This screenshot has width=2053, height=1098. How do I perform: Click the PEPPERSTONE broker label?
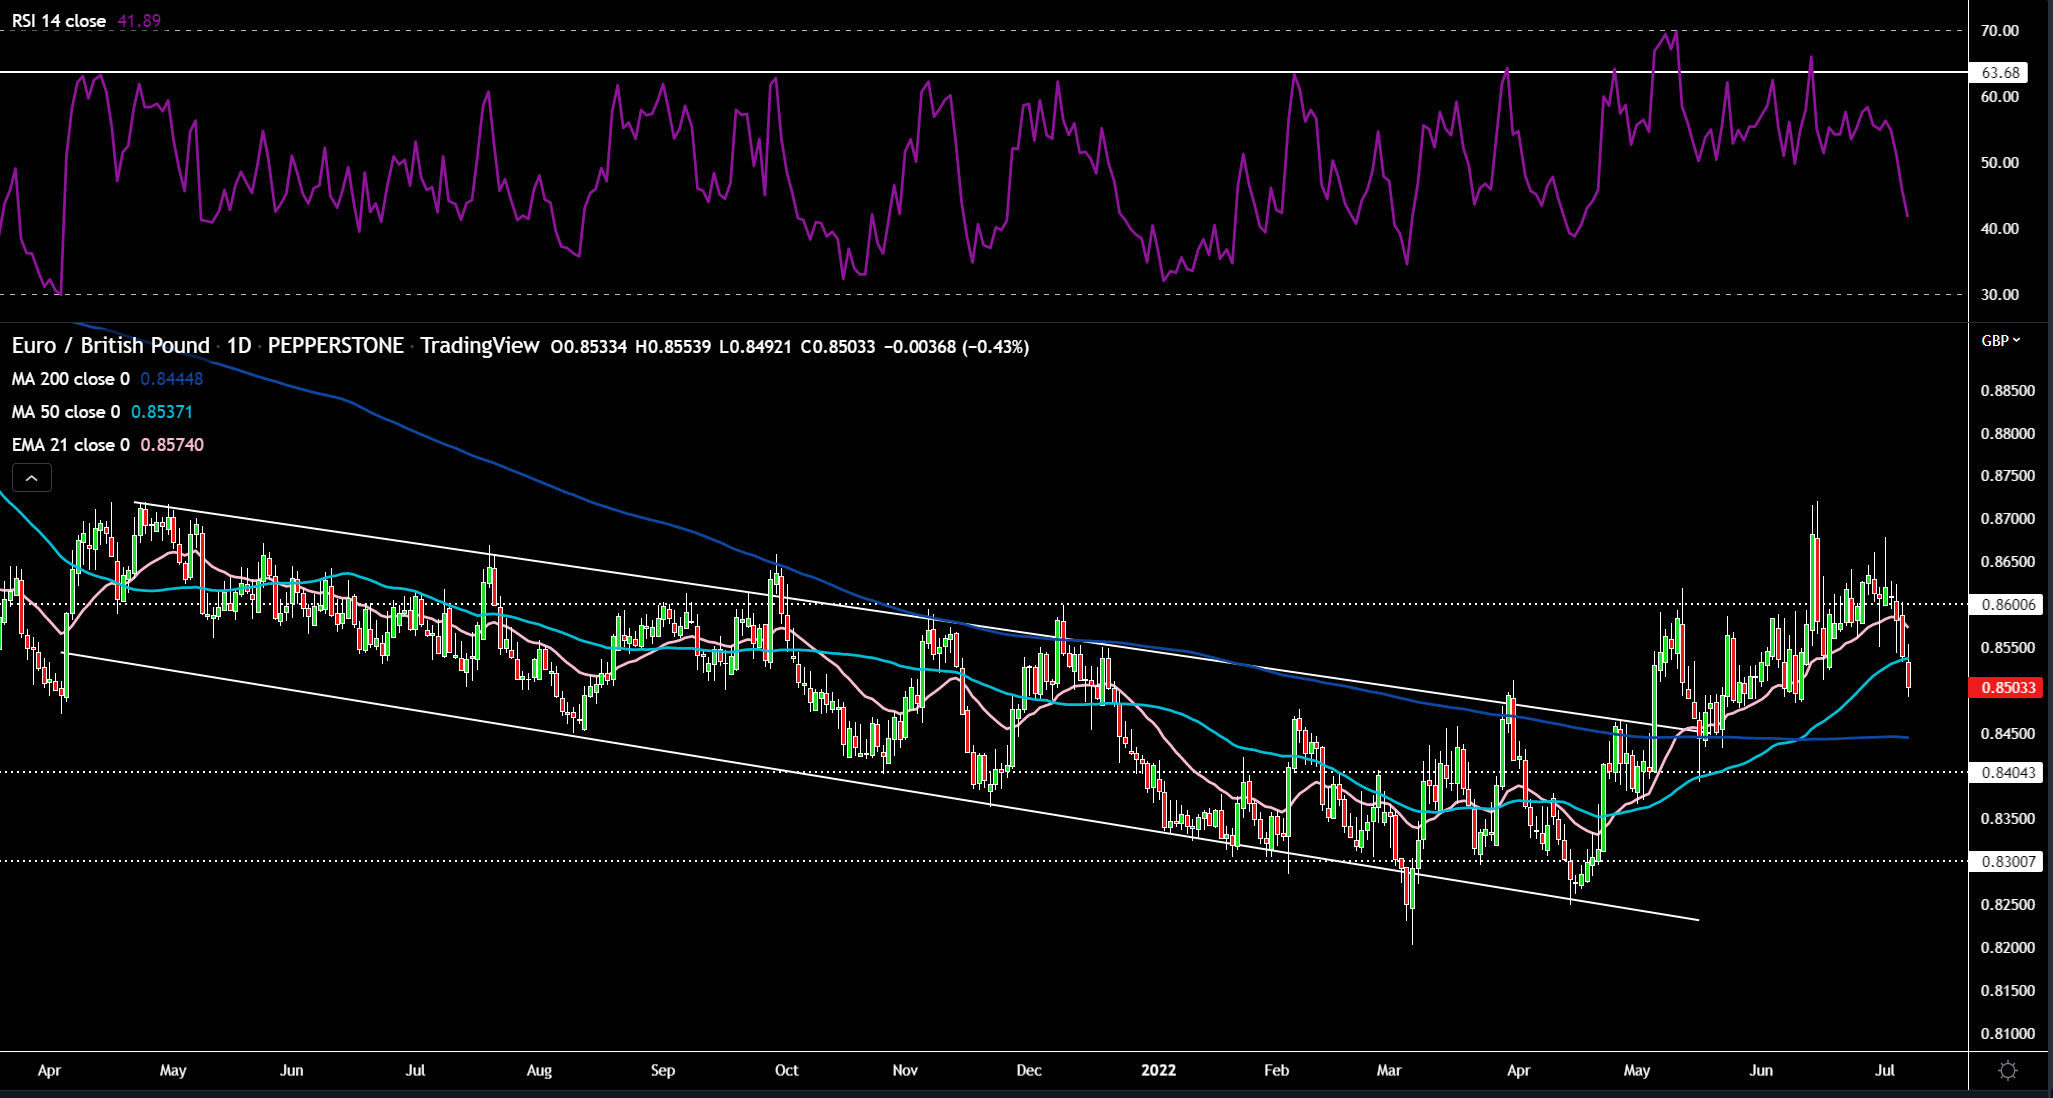[336, 346]
